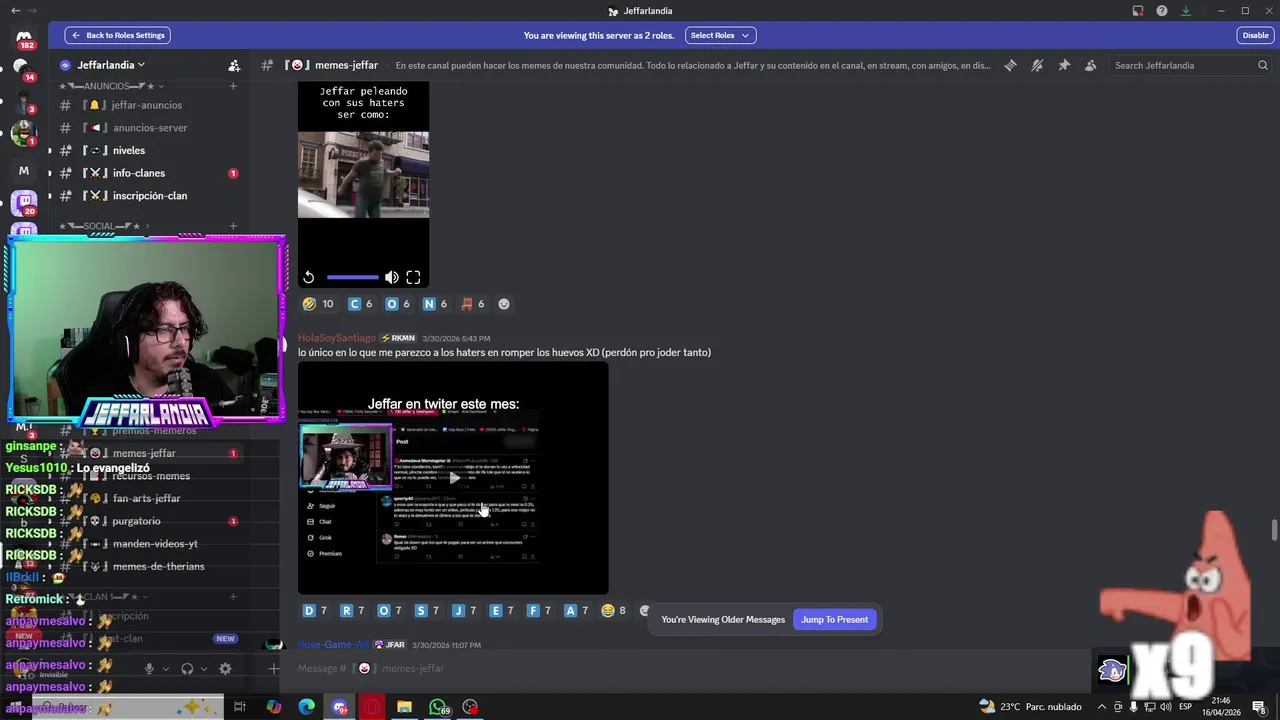Screen dimensions: 1280x720
Task: Click the green download update icon
Action: coord(1186,11)
